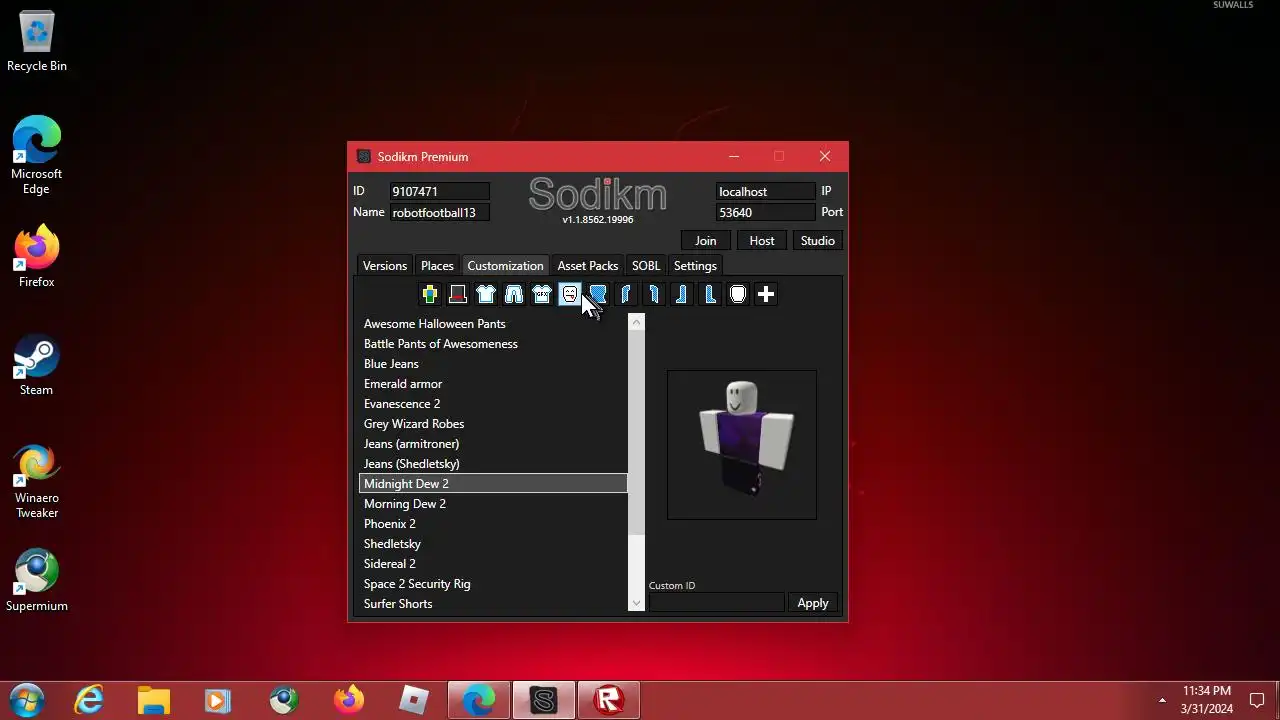This screenshot has width=1280, height=720.
Task: Click the Port field showing 53640
Action: click(765, 212)
